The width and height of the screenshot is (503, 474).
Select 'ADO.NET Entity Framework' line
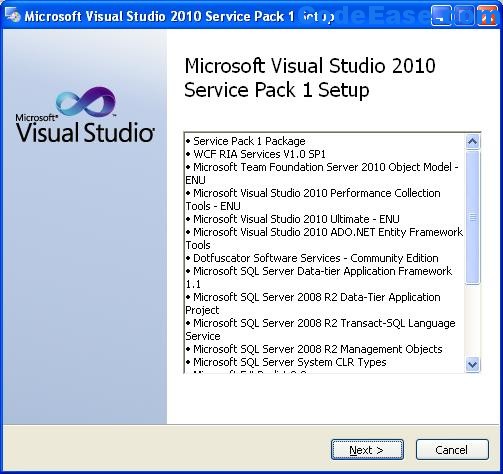[x=324, y=238]
